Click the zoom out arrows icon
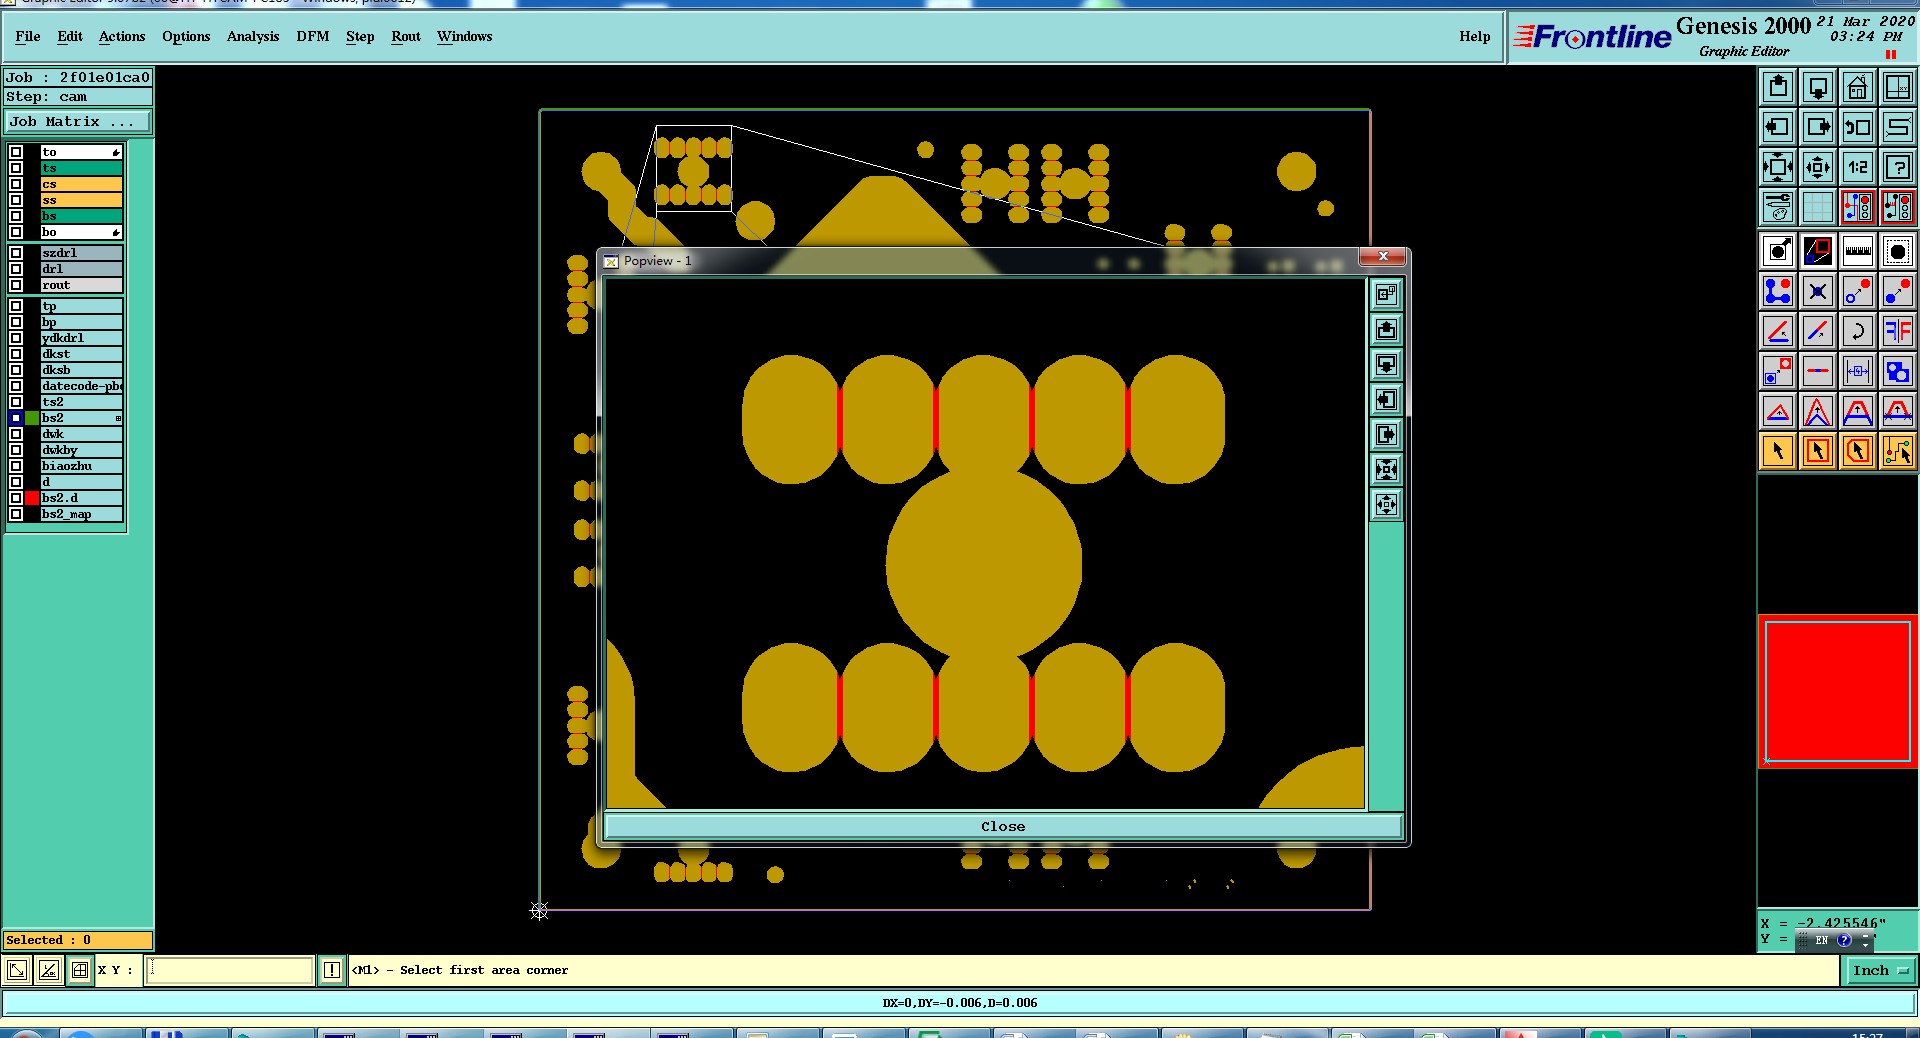This screenshot has height=1038, width=1920. tap(1818, 167)
